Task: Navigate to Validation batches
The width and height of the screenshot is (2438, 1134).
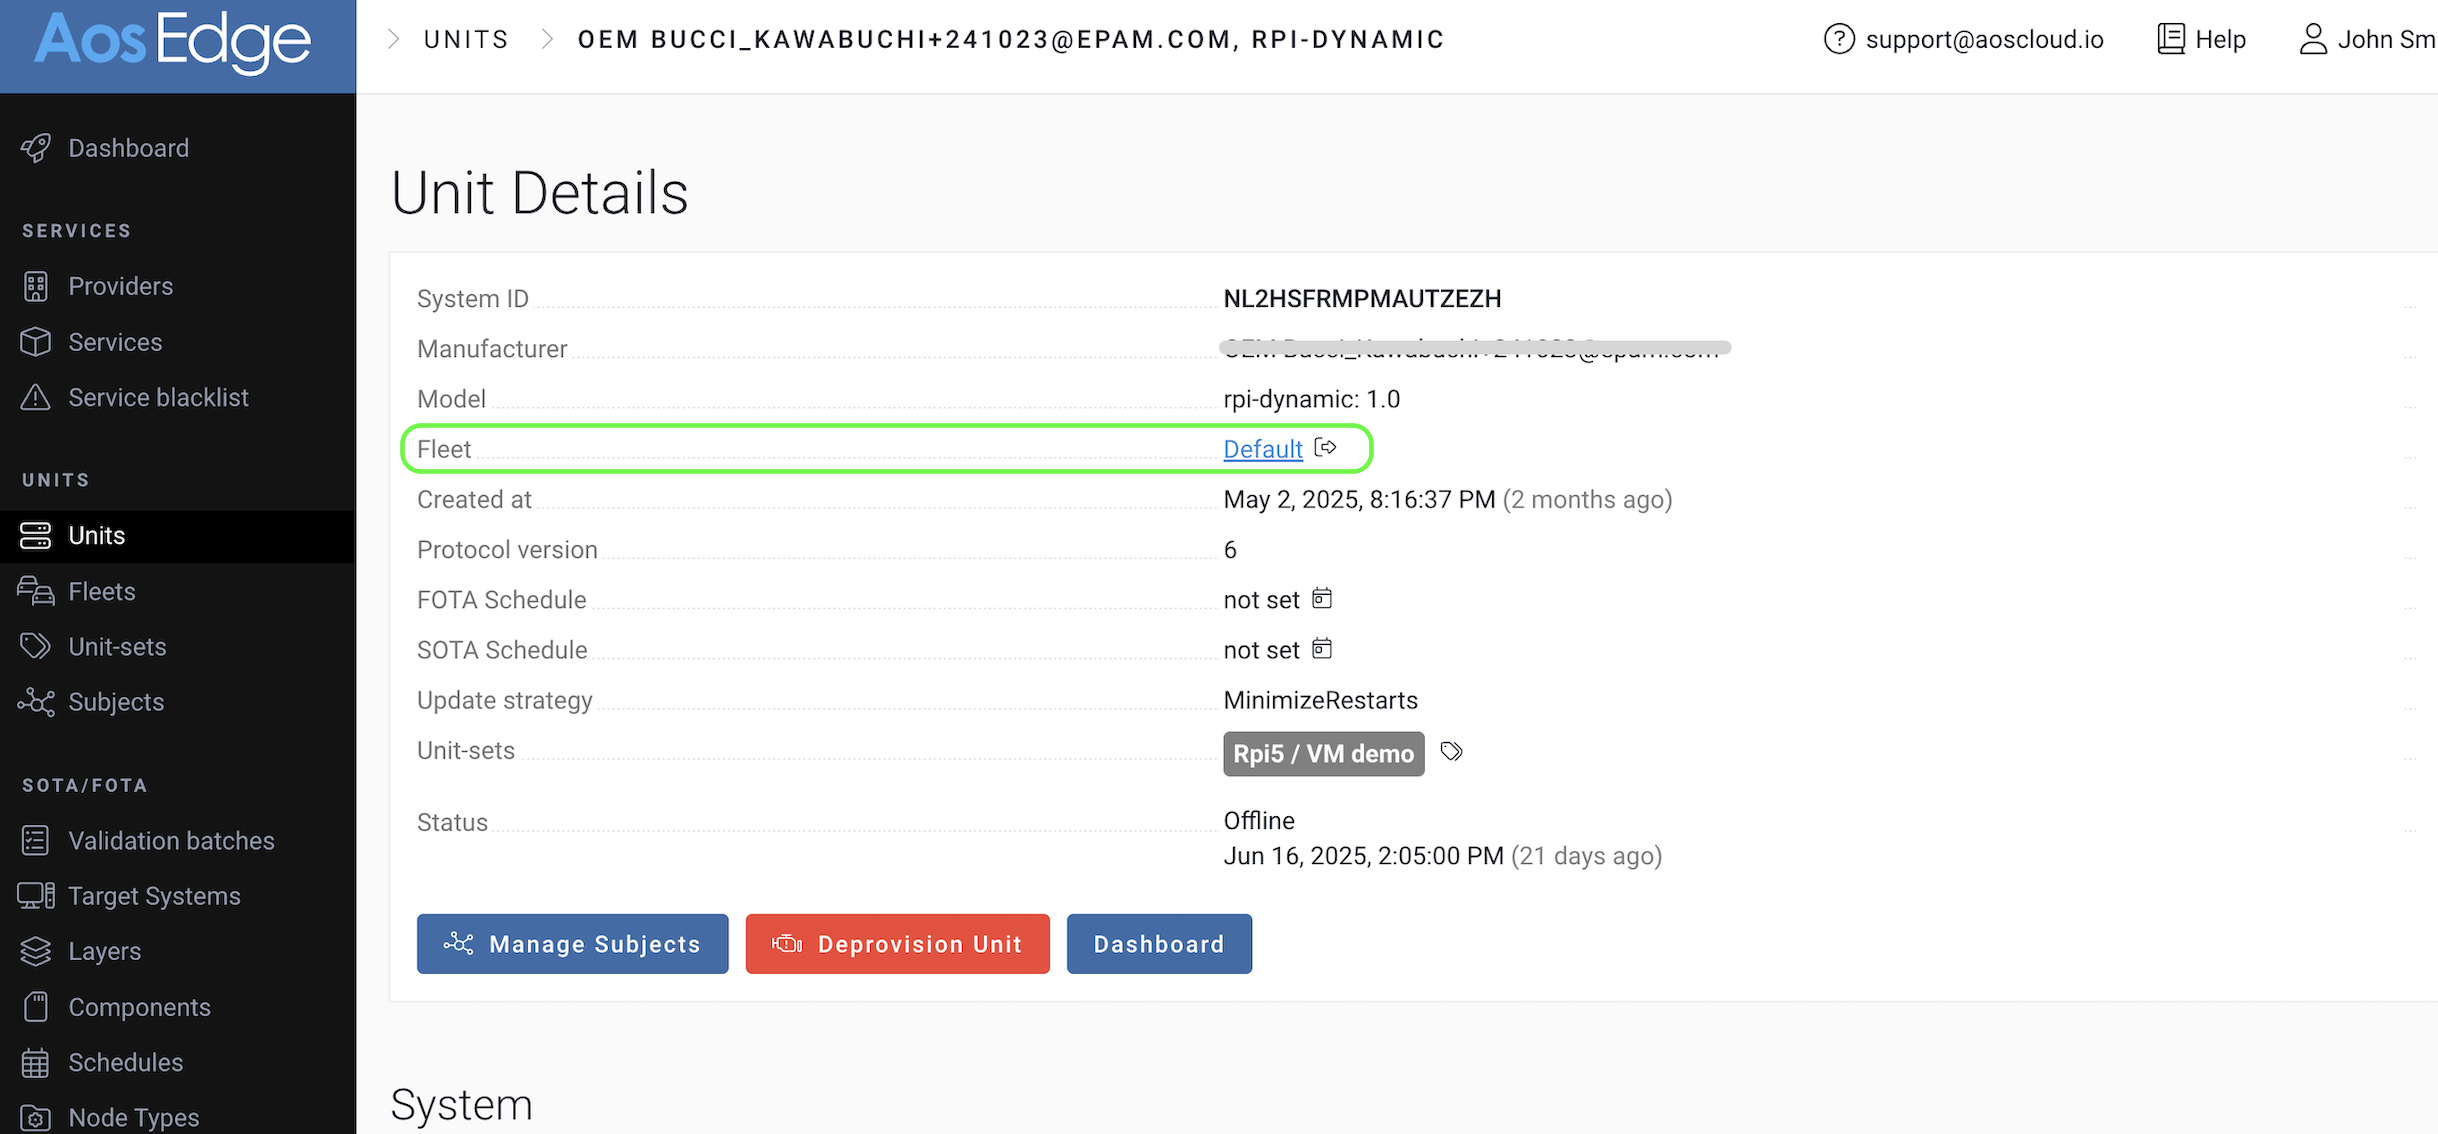Action: point(171,840)
